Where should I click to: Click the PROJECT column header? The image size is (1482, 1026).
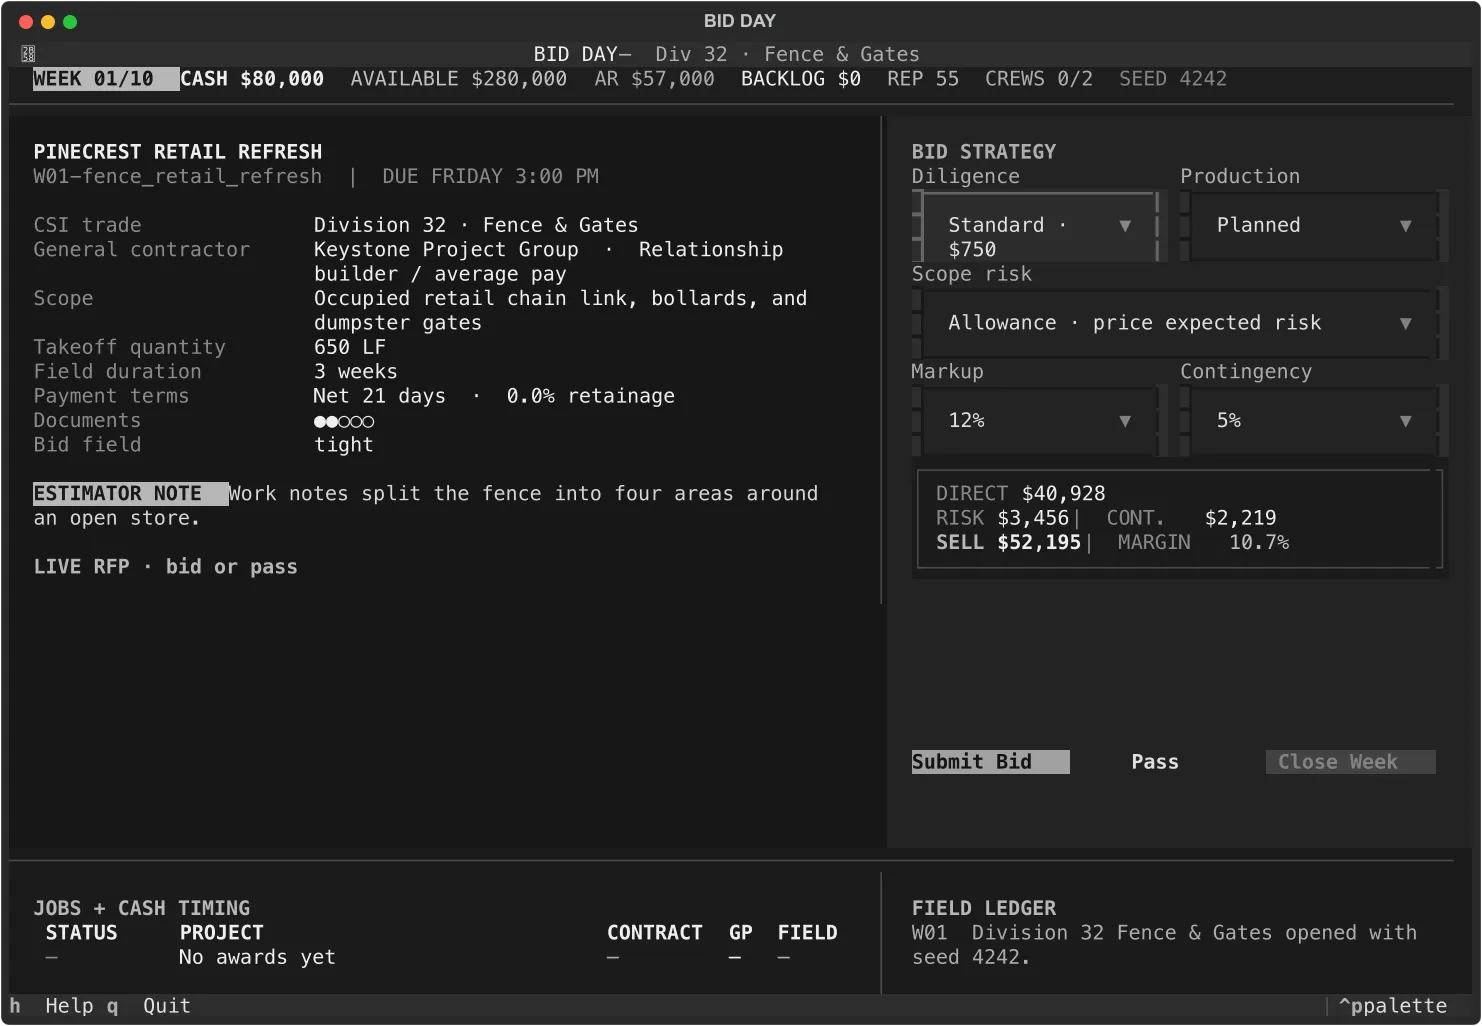pos(222,933)
